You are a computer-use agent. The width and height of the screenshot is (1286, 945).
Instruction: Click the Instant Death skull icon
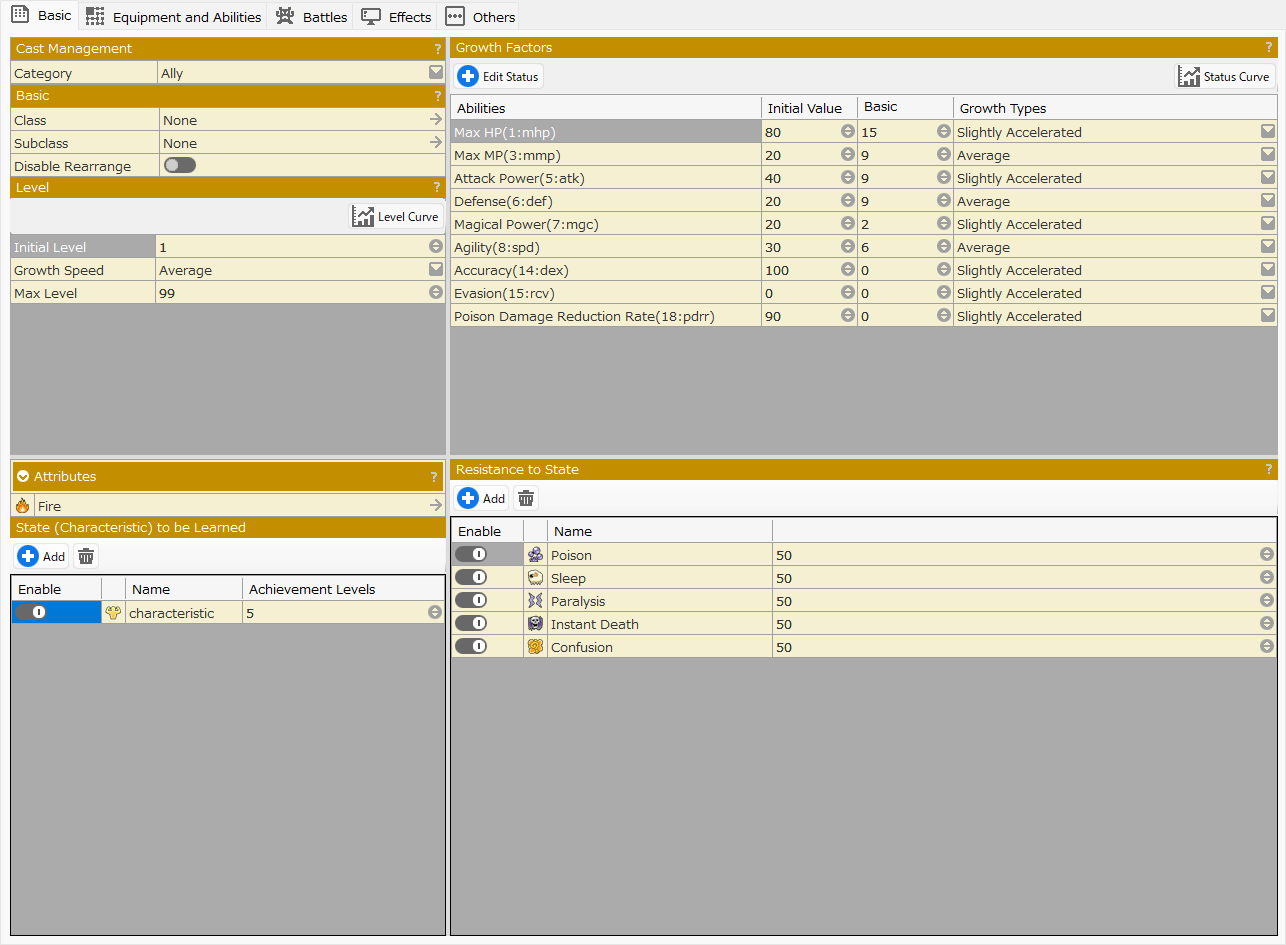coord(535,624)
